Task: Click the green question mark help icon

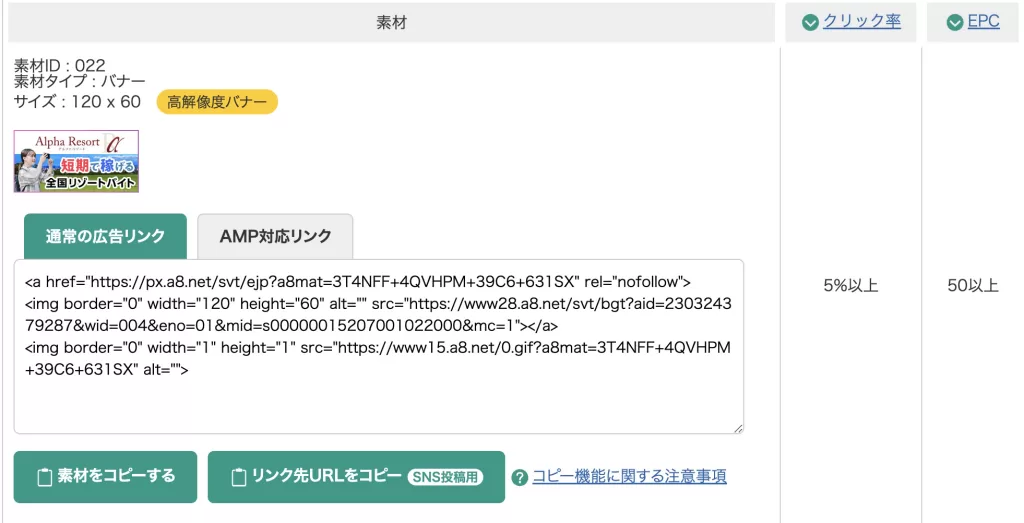Action: point(519,477)
